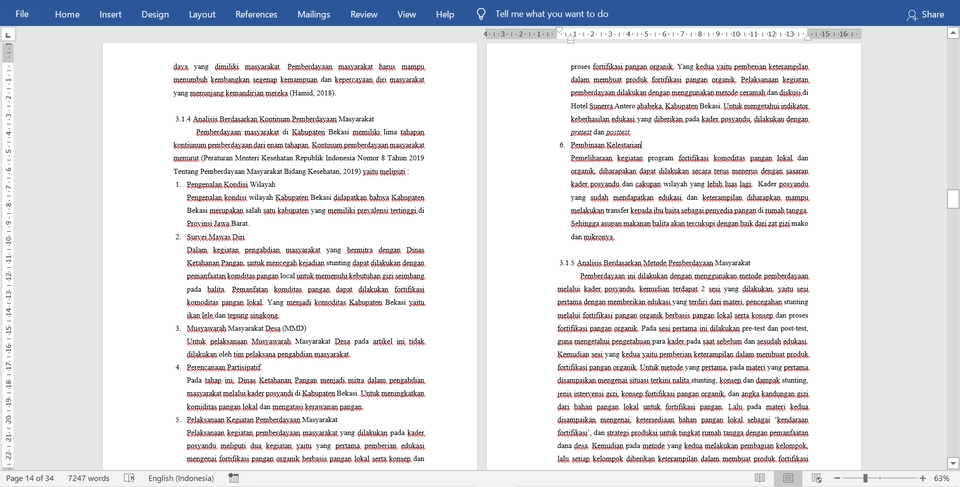Screen dimensions: 960x487
Task: Click 'Pelaksanaan Kegiatan Pemberdayaan Masyarakat' item
Action: [x=262, y=420]
